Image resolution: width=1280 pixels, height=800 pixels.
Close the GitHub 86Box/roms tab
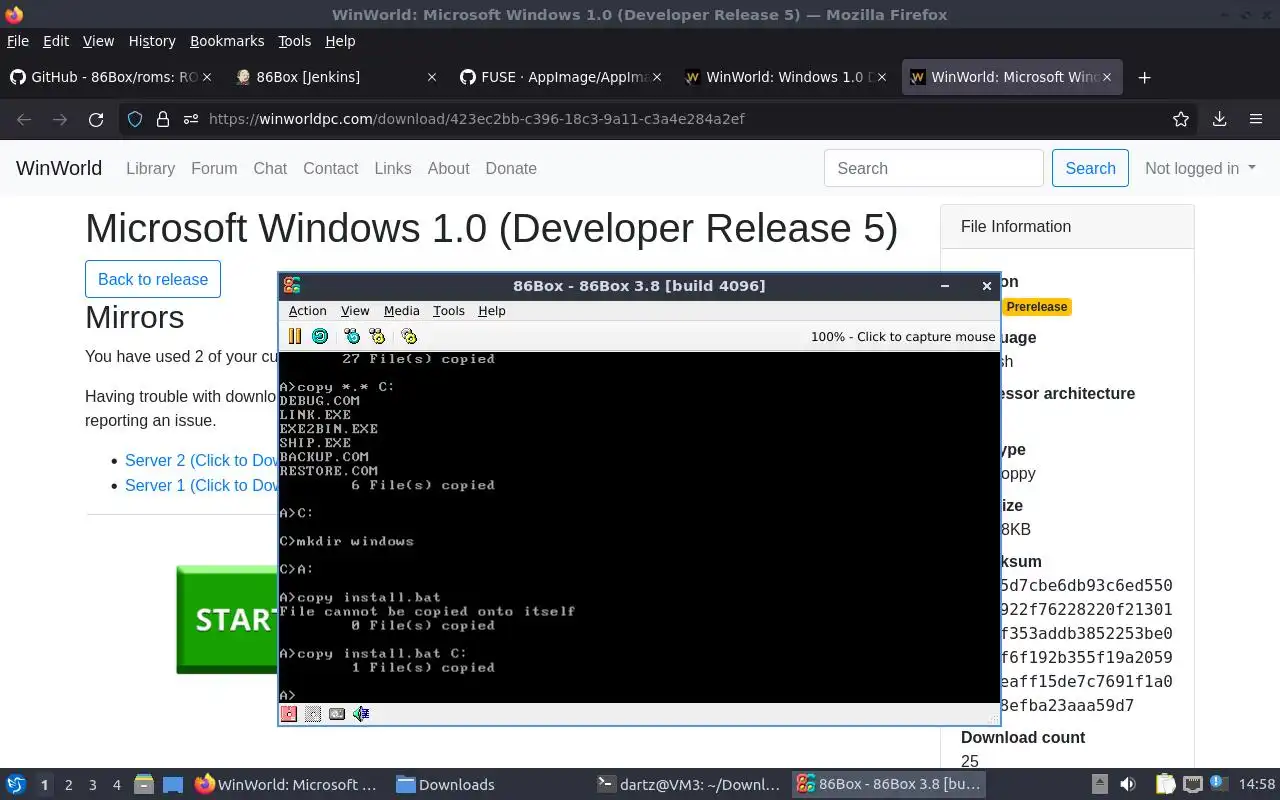click(207, 77)
